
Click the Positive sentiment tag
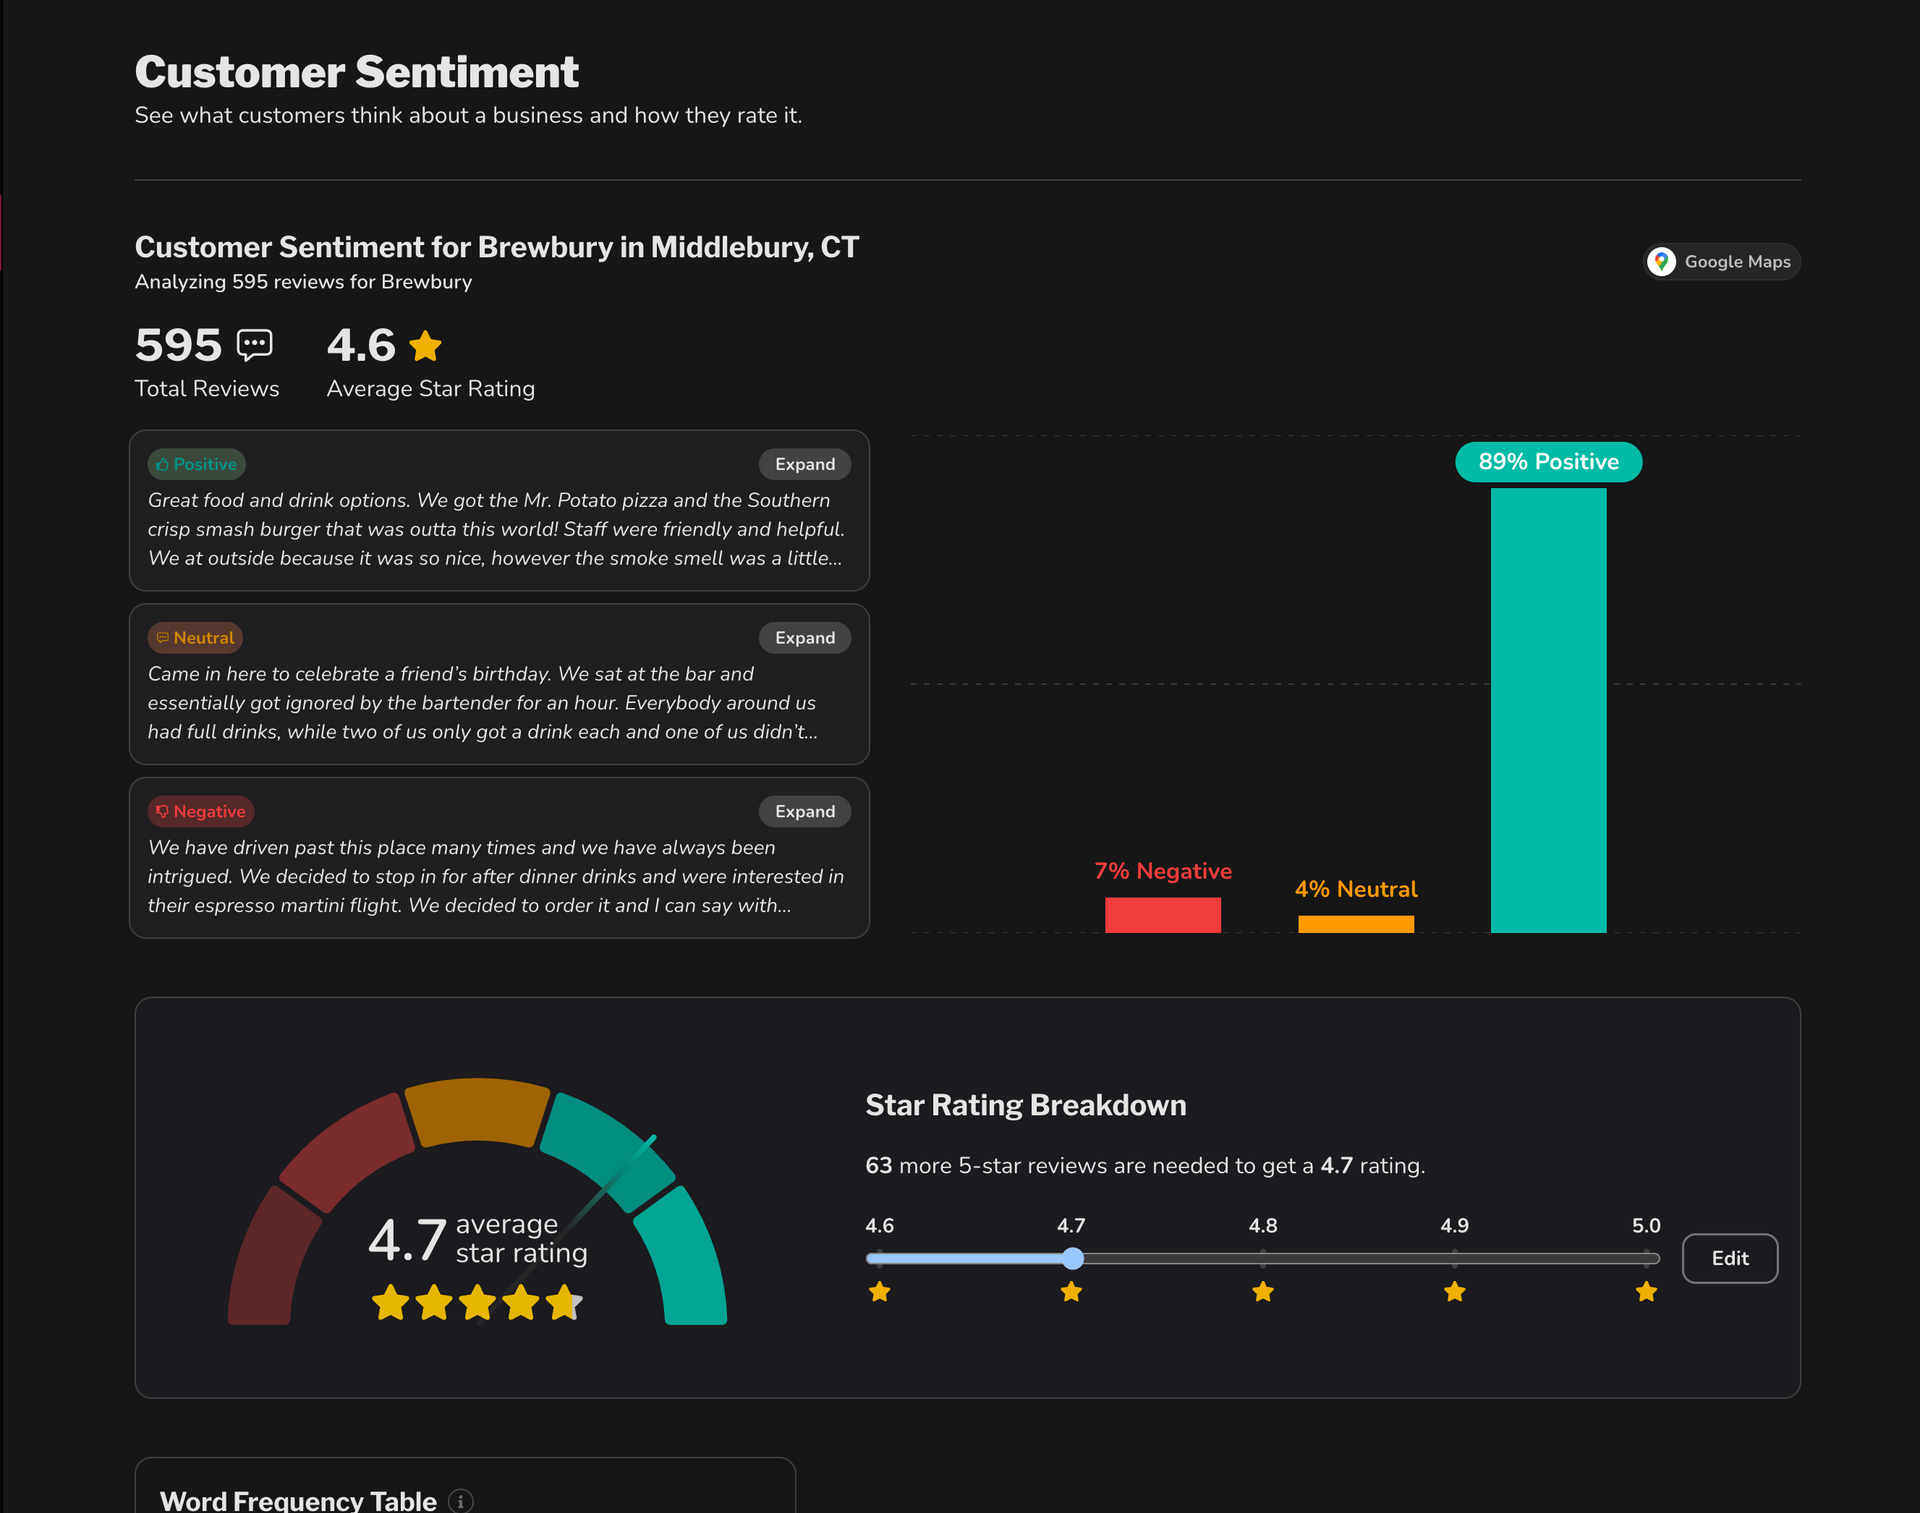click(x=197, y=464)
